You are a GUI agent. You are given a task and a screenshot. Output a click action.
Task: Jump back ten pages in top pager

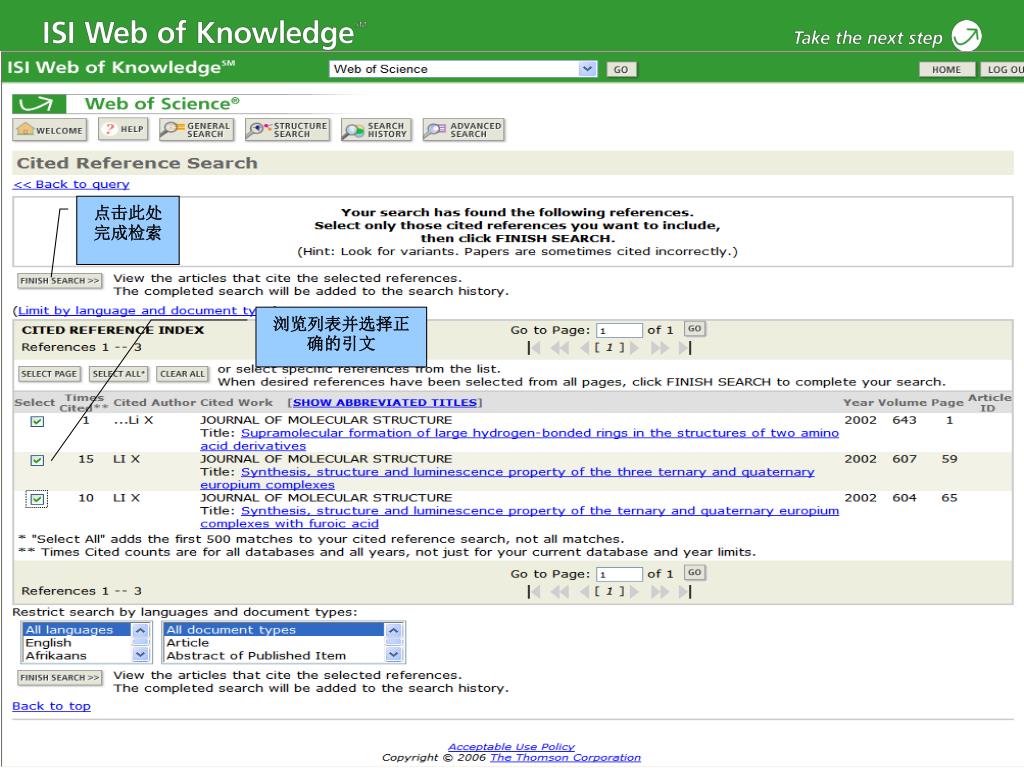point(560,348)
